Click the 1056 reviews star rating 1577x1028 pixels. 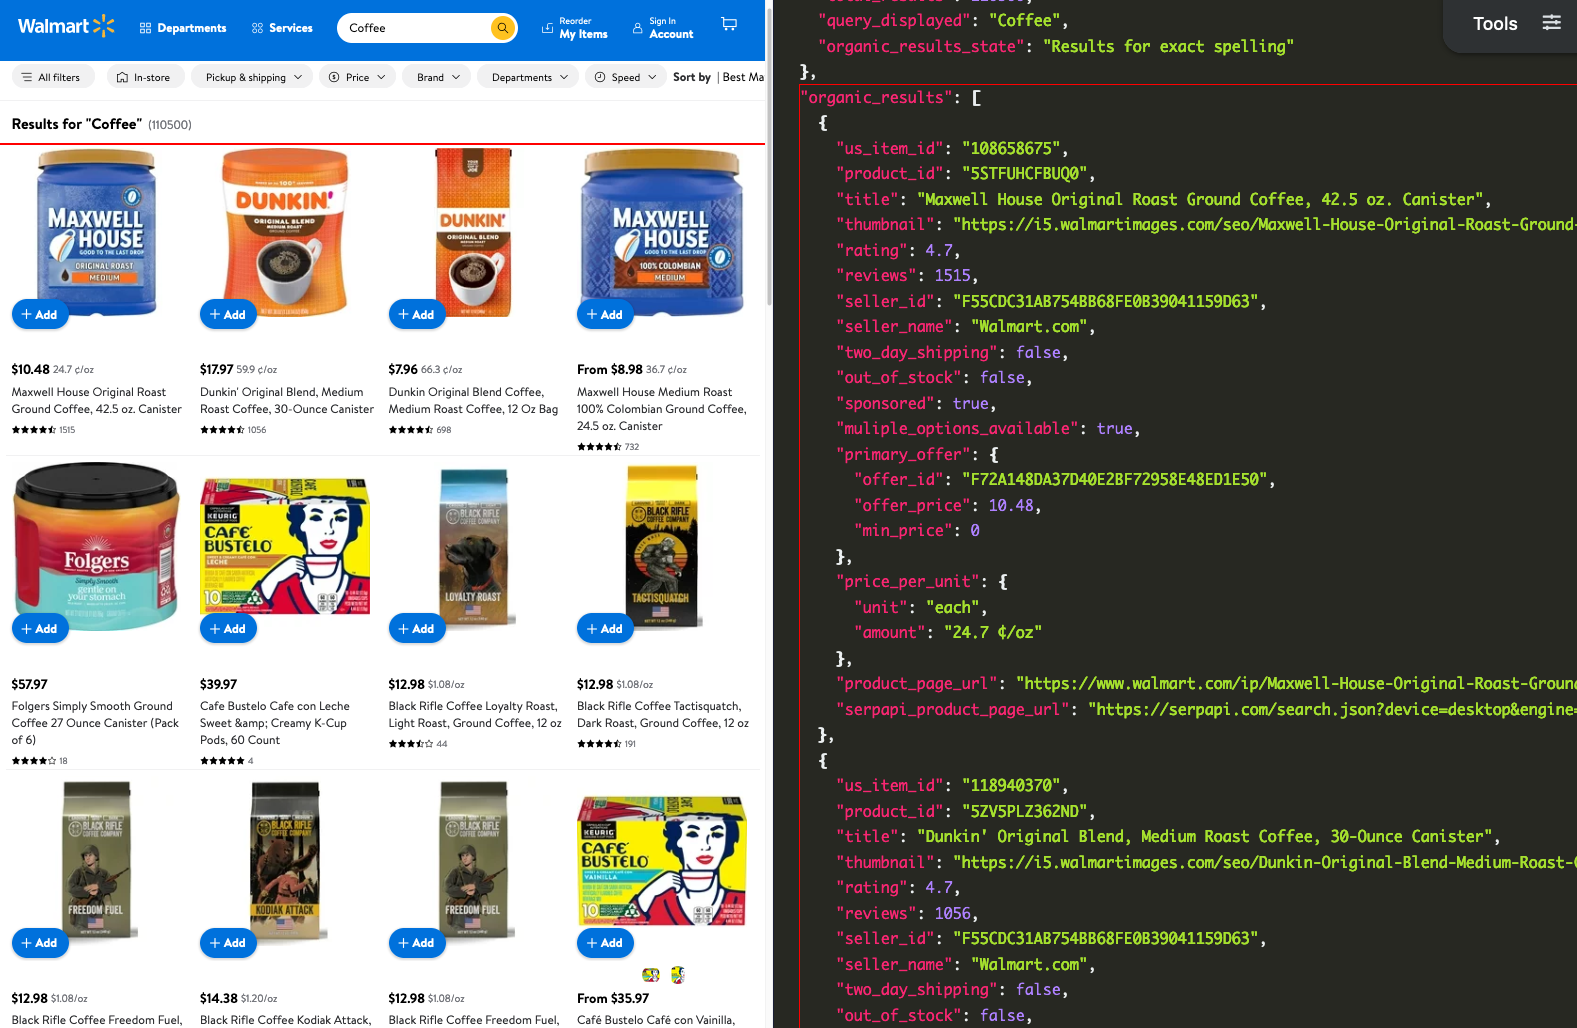pos(233,430)
